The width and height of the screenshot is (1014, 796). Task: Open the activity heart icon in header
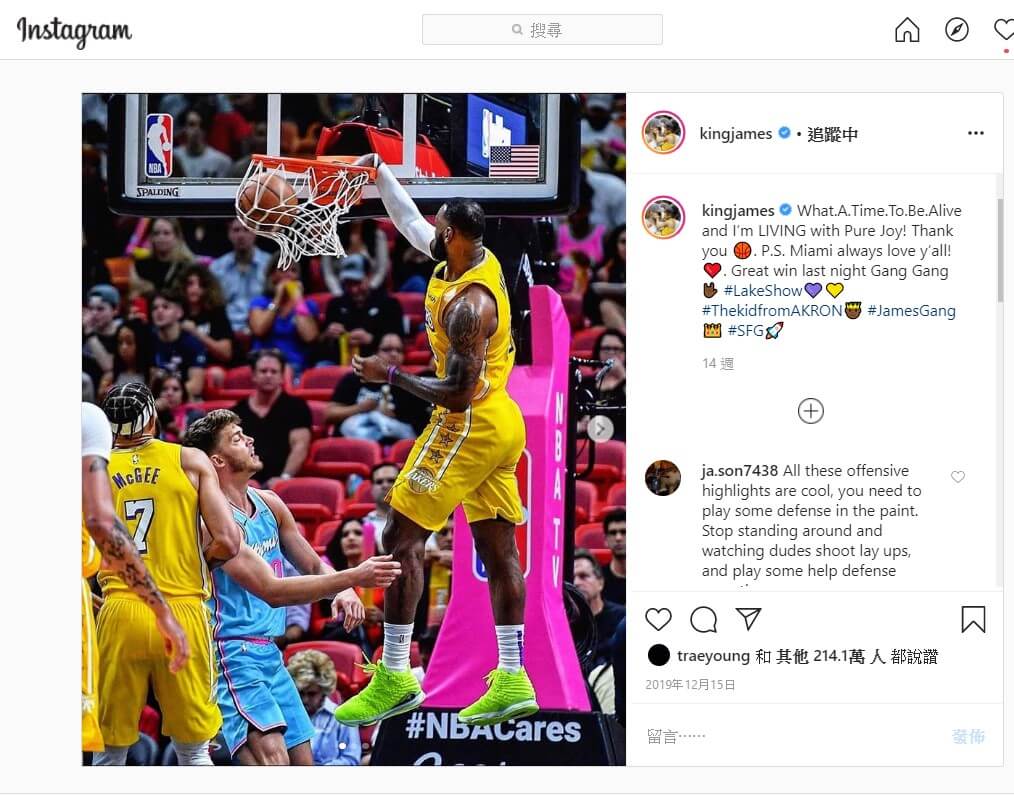point(1004,30)
